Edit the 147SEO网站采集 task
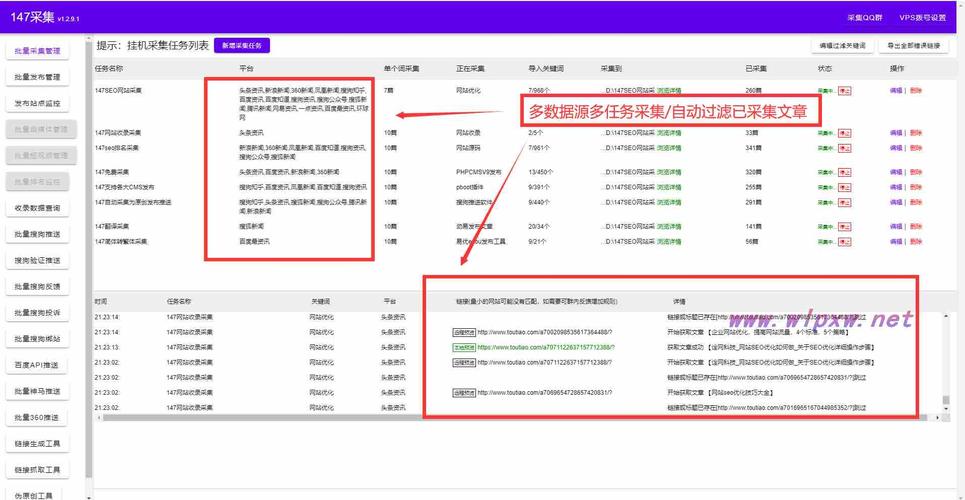 [x=895, y=91]
